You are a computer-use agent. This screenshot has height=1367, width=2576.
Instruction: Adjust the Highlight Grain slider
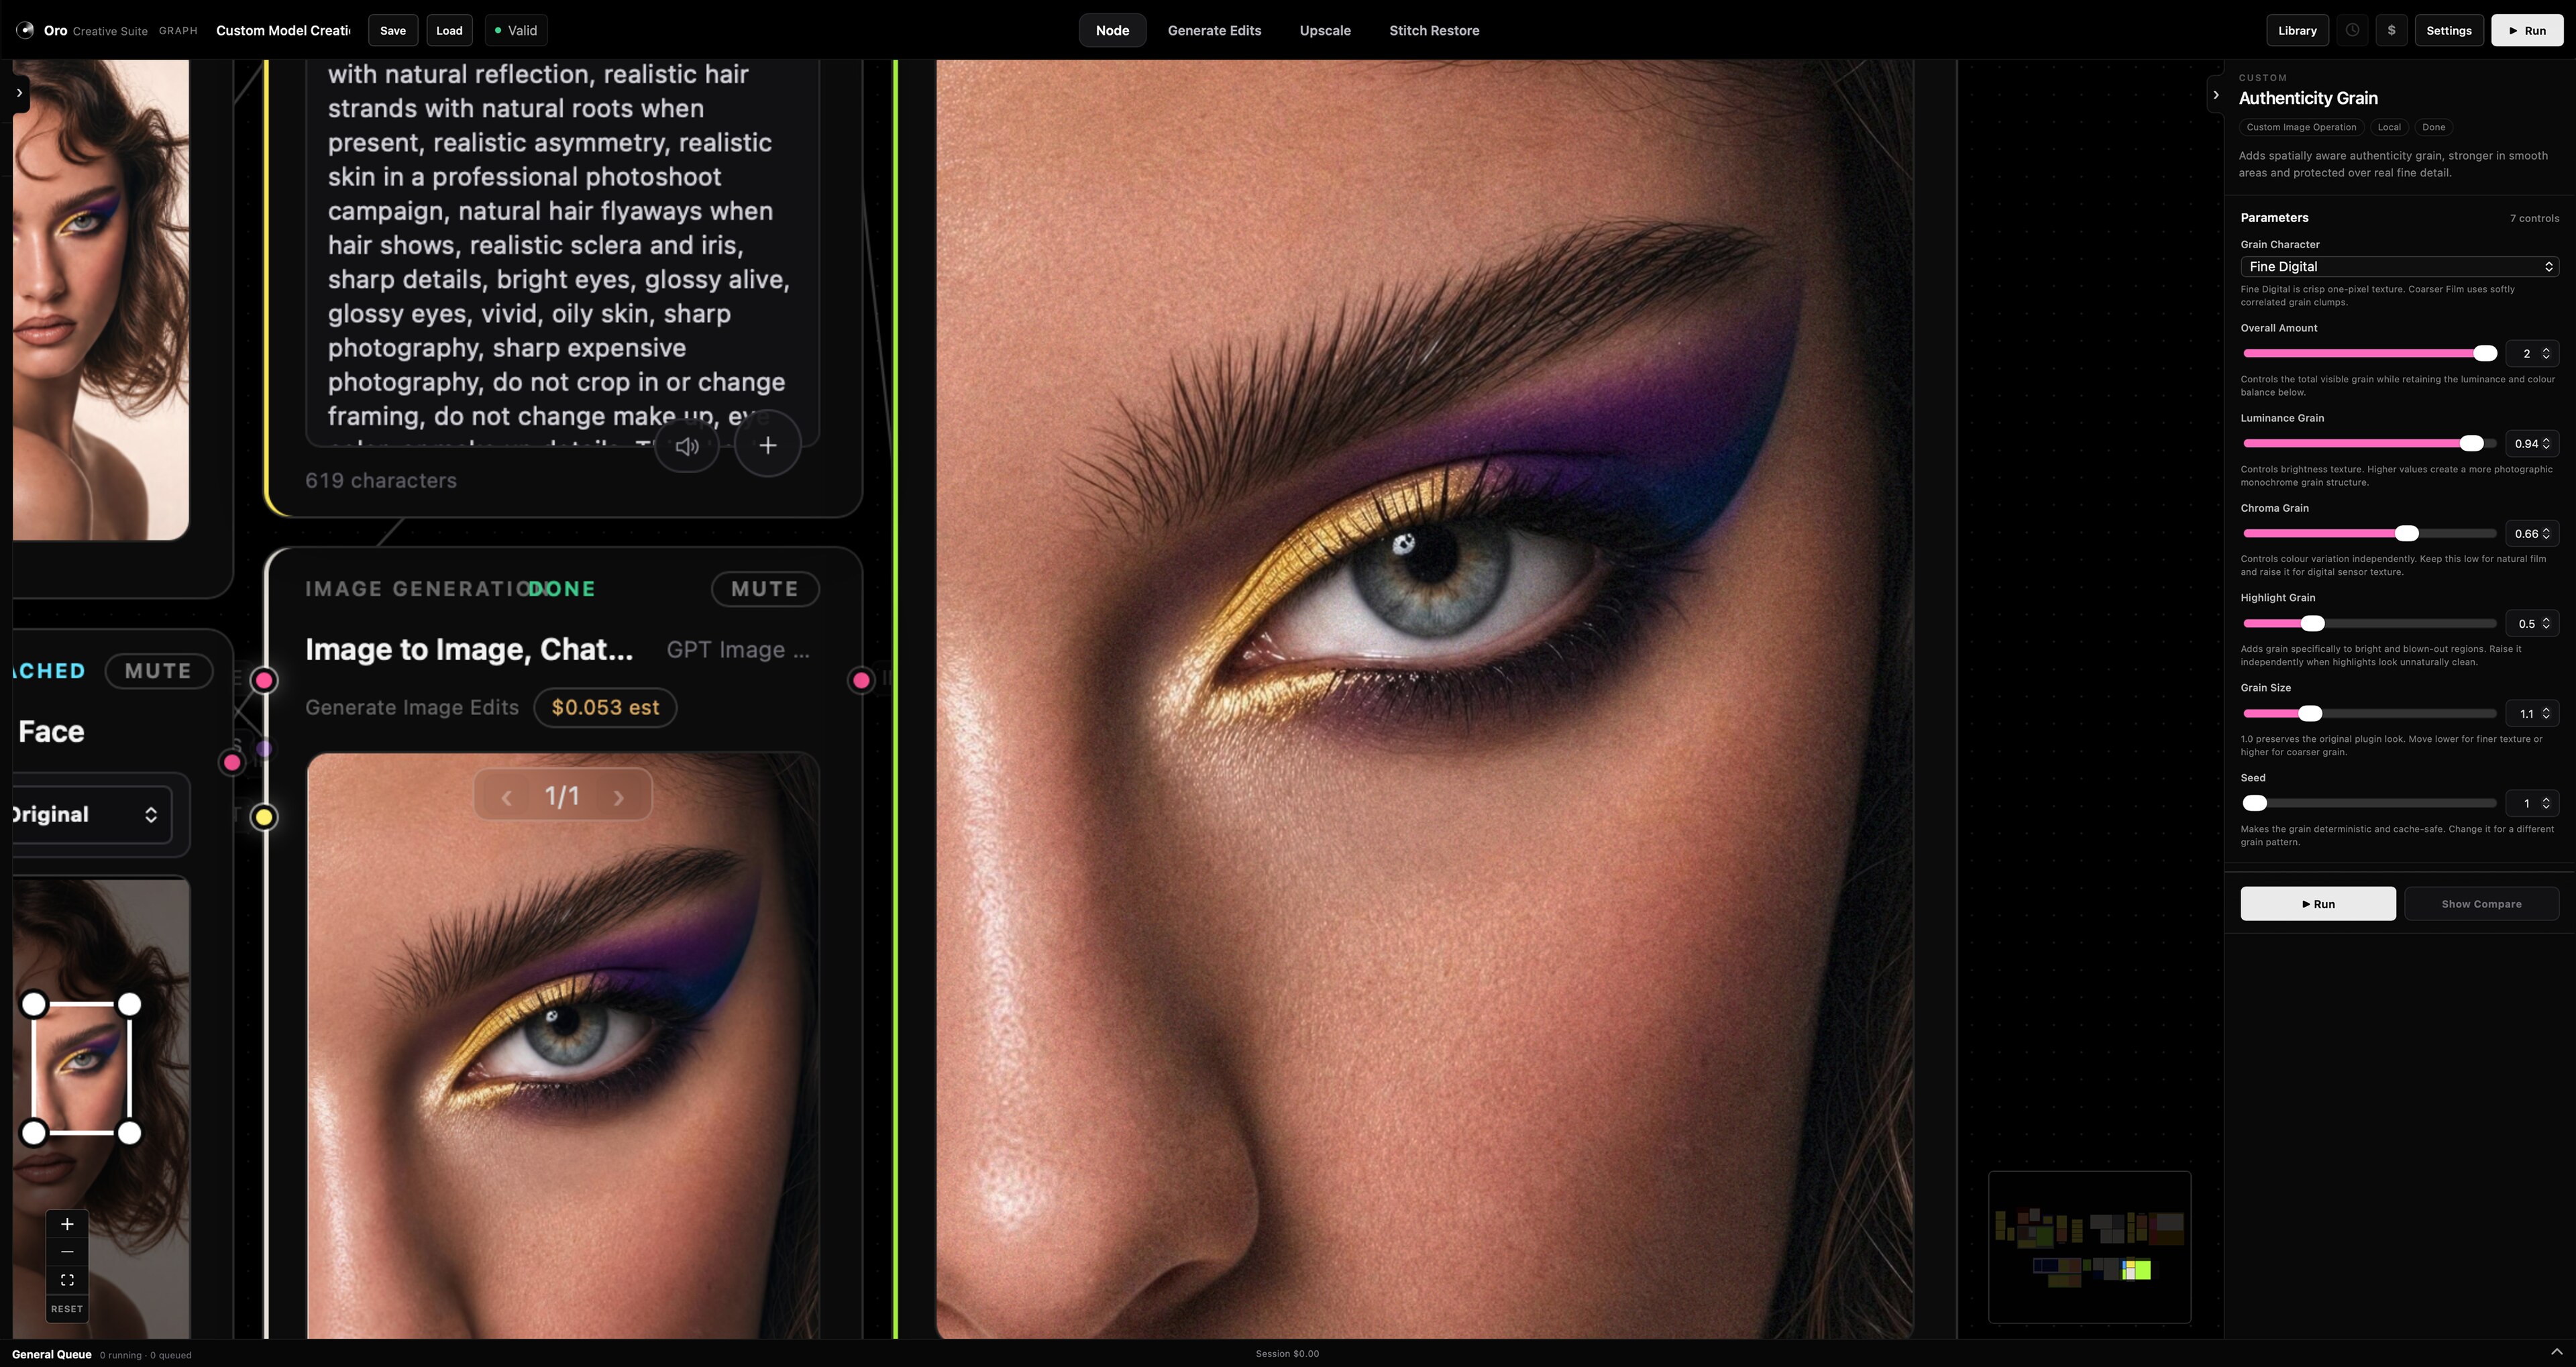2369,624
